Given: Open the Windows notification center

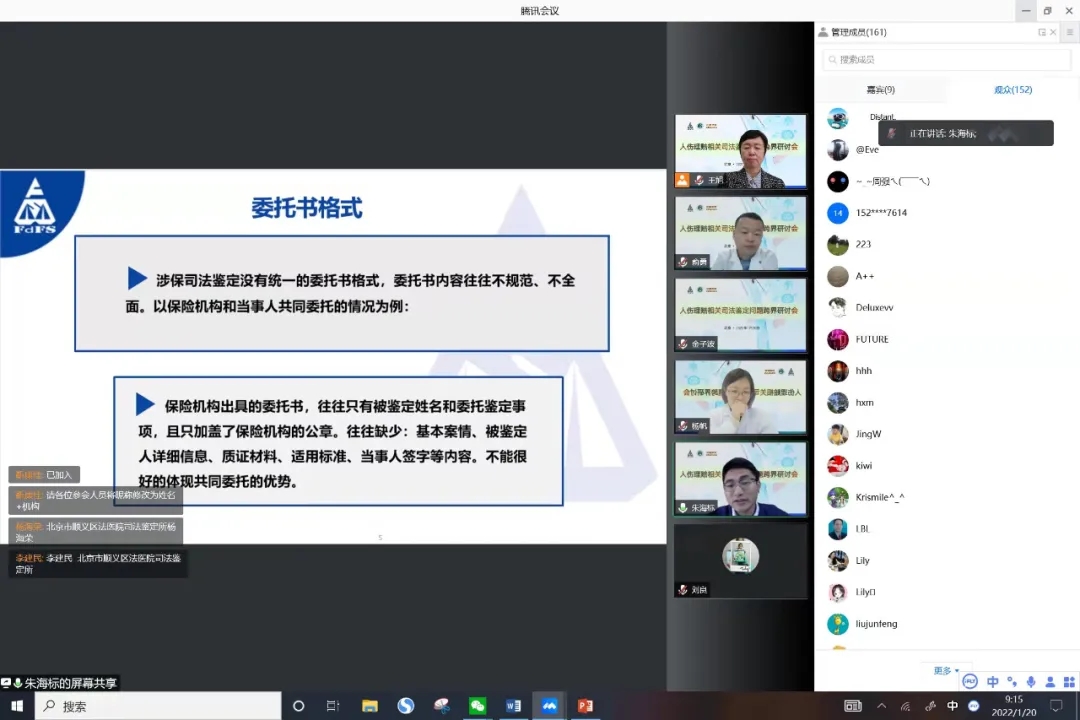Looking at the screenshot, I should [1056, 706].
